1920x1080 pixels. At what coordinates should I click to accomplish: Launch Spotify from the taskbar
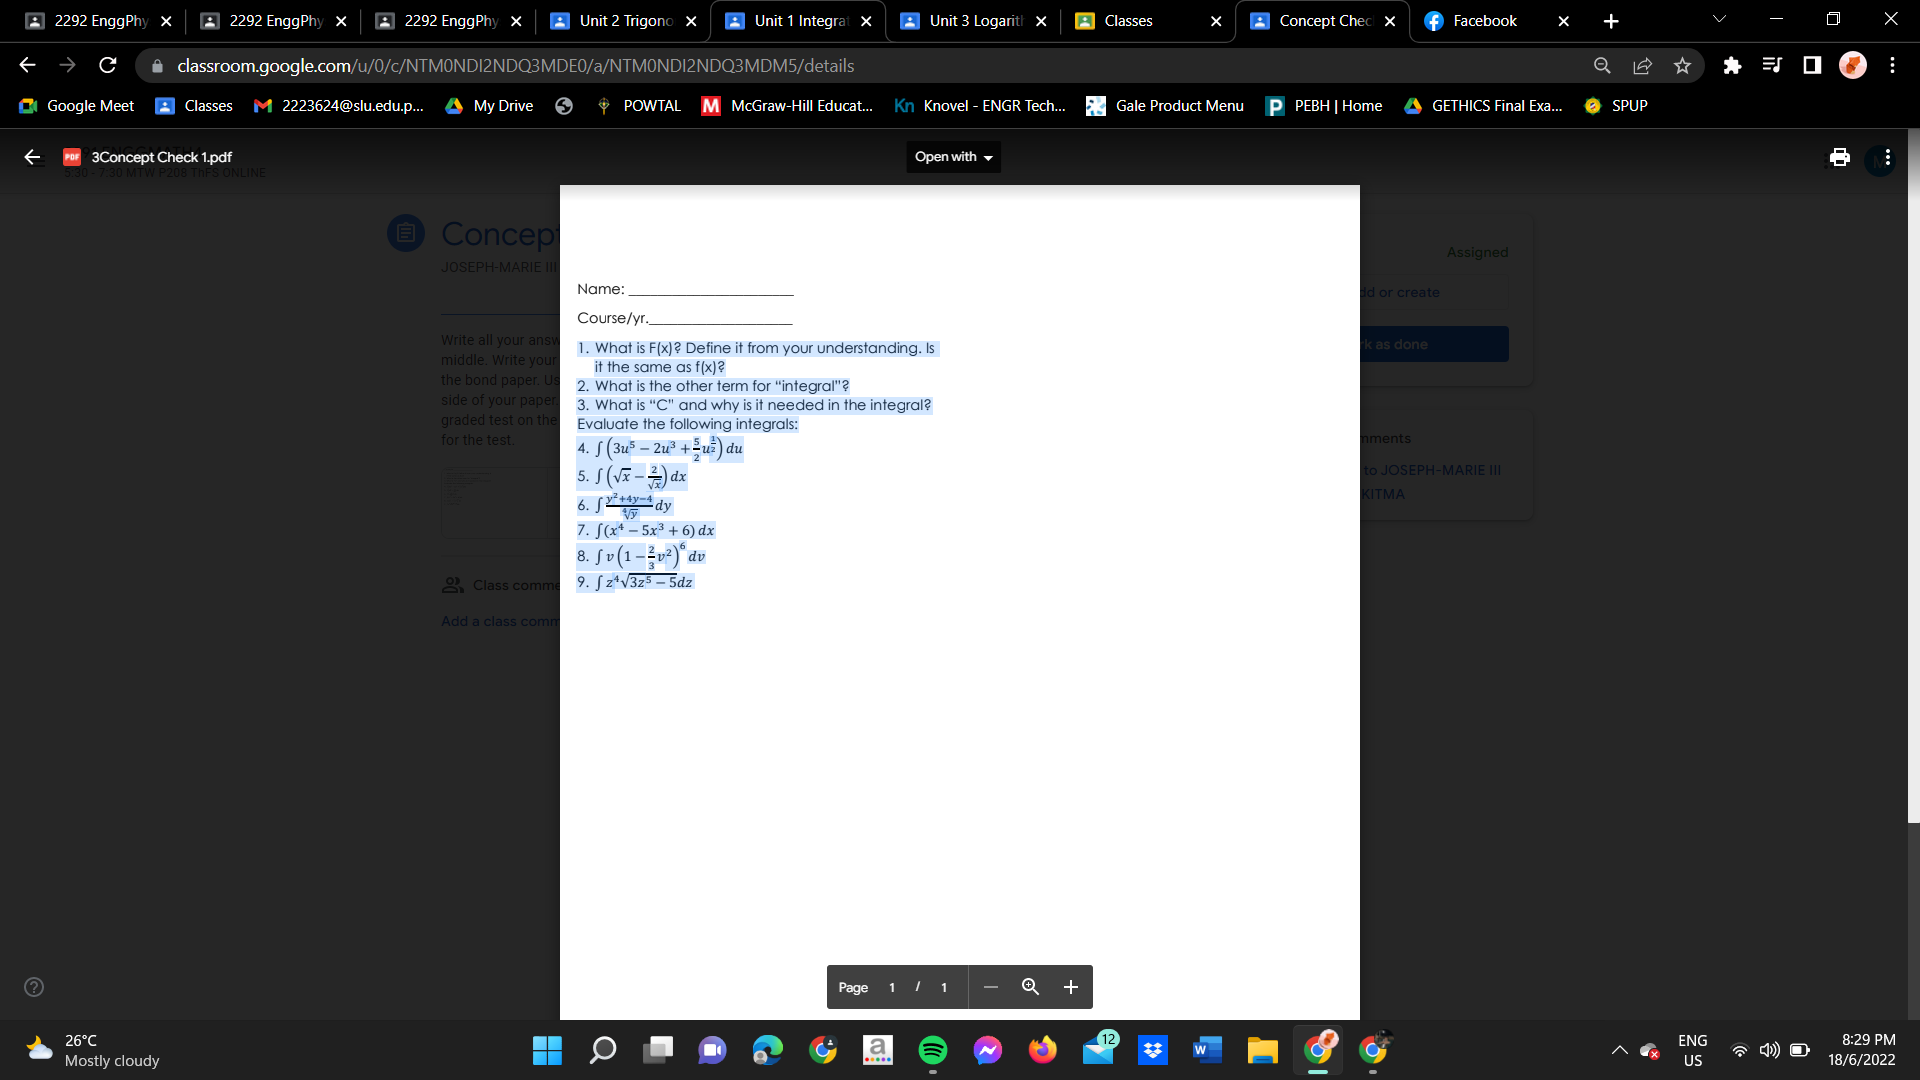933,1050
